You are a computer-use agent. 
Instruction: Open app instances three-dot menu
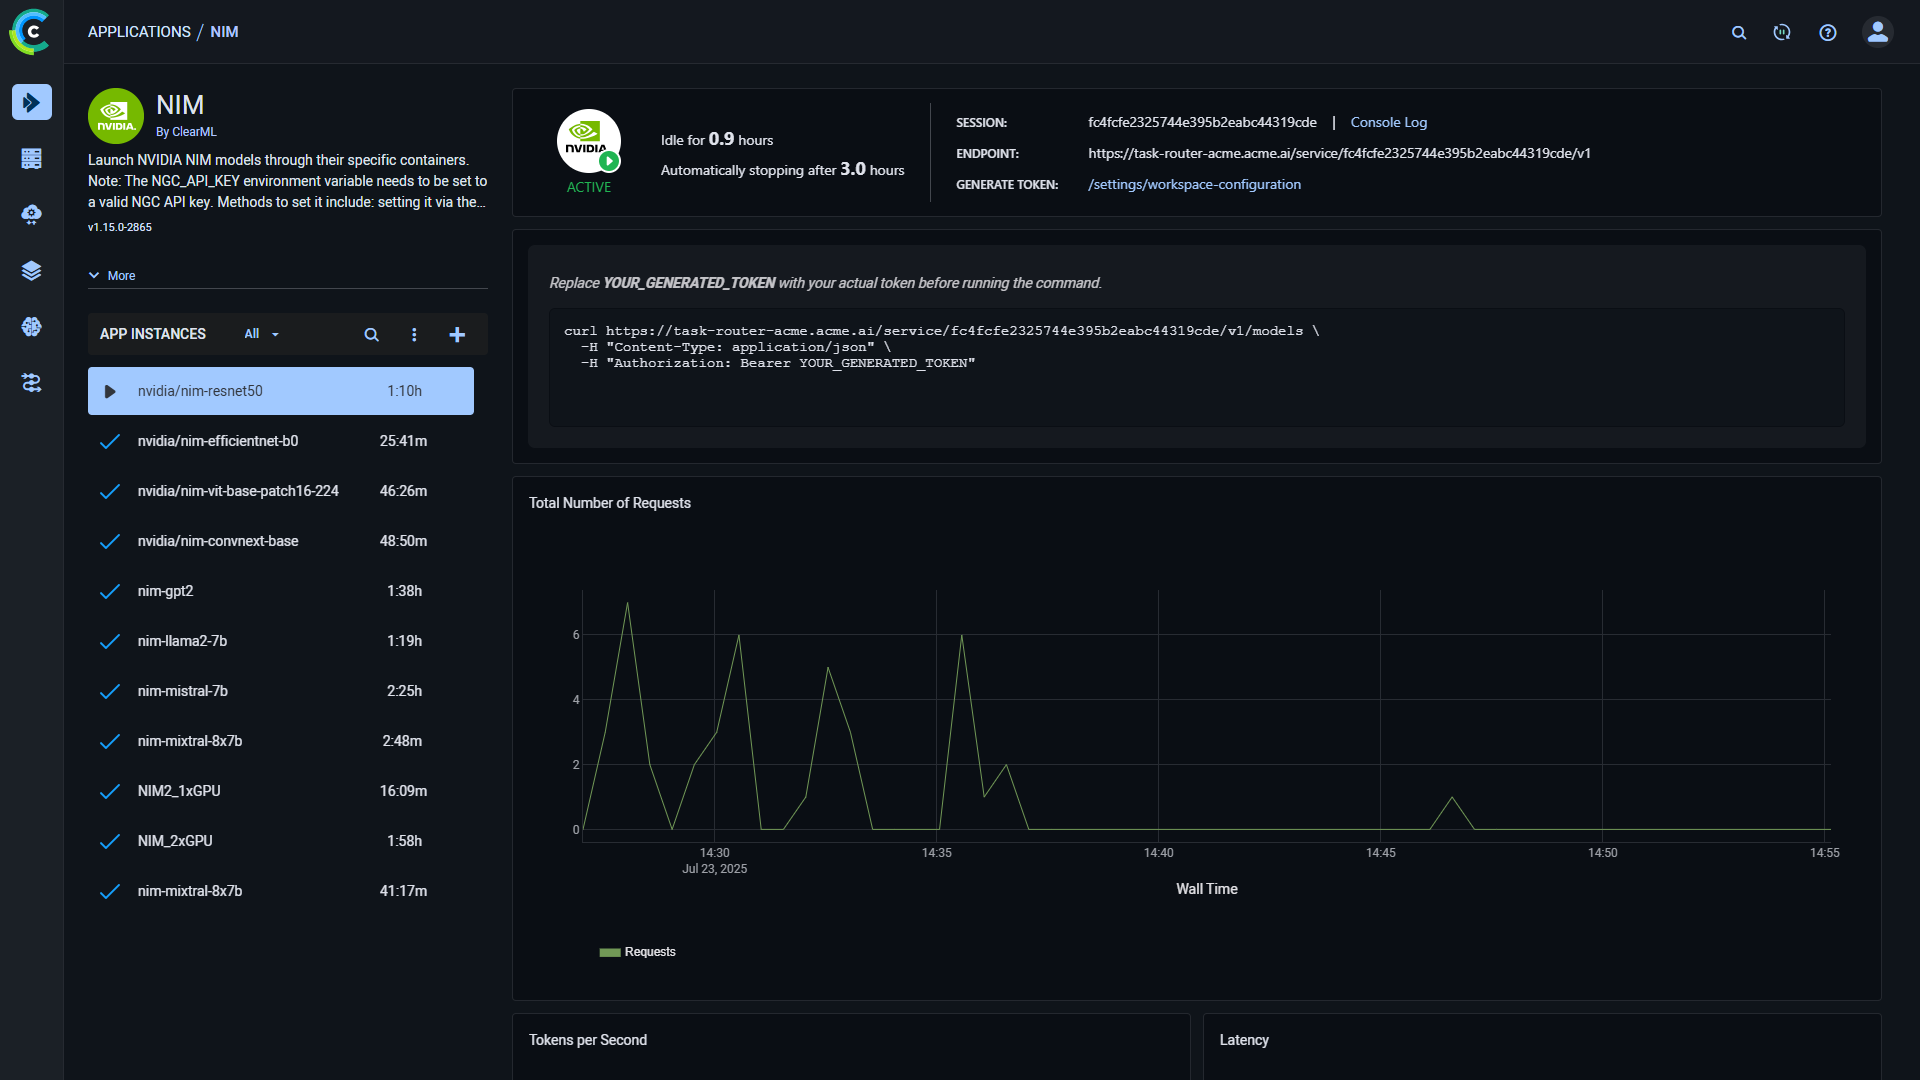point(414,335)
